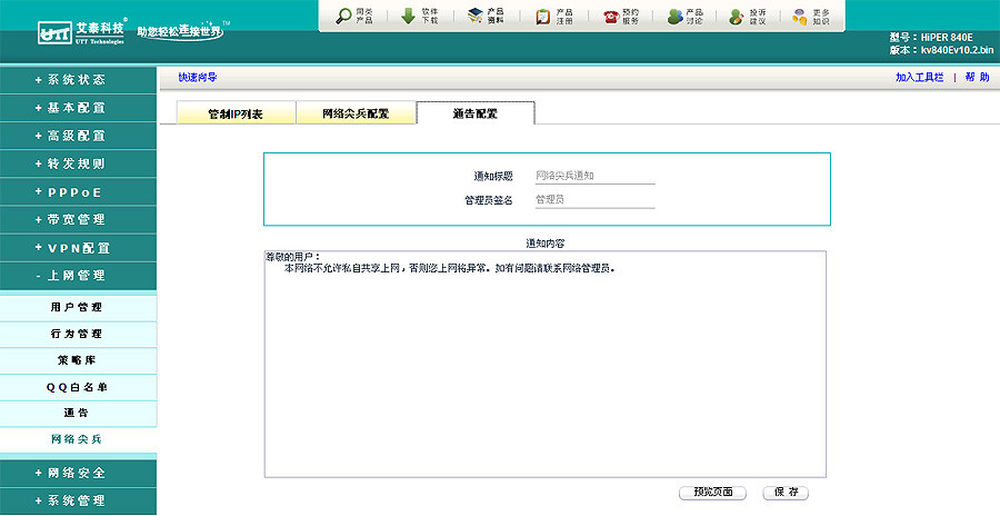Expand the 系统状态 sidebar section

pos(70,79)
